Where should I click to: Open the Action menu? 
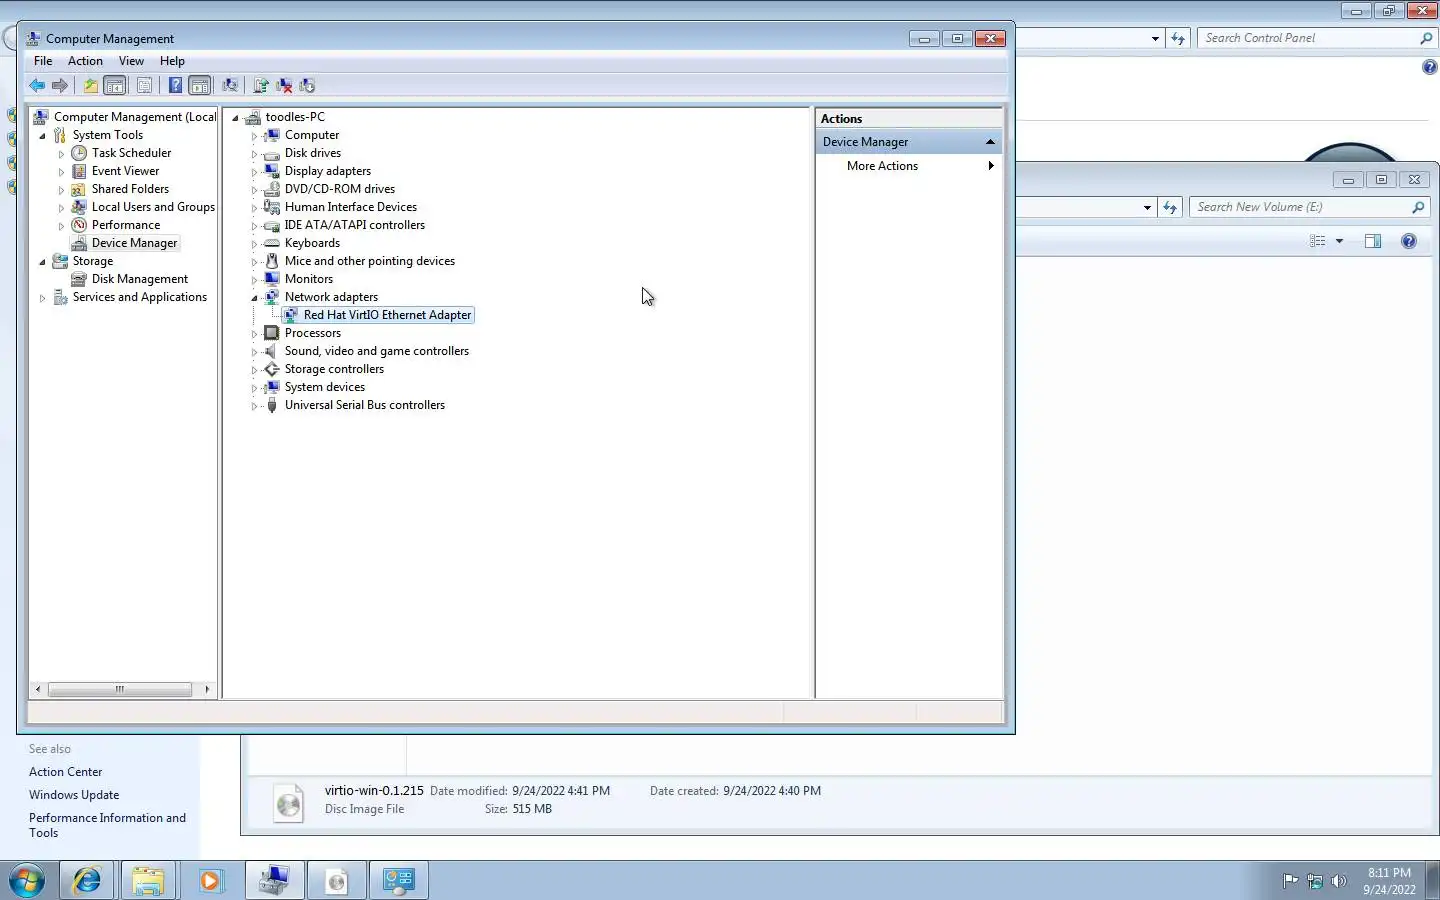(85, 61)
